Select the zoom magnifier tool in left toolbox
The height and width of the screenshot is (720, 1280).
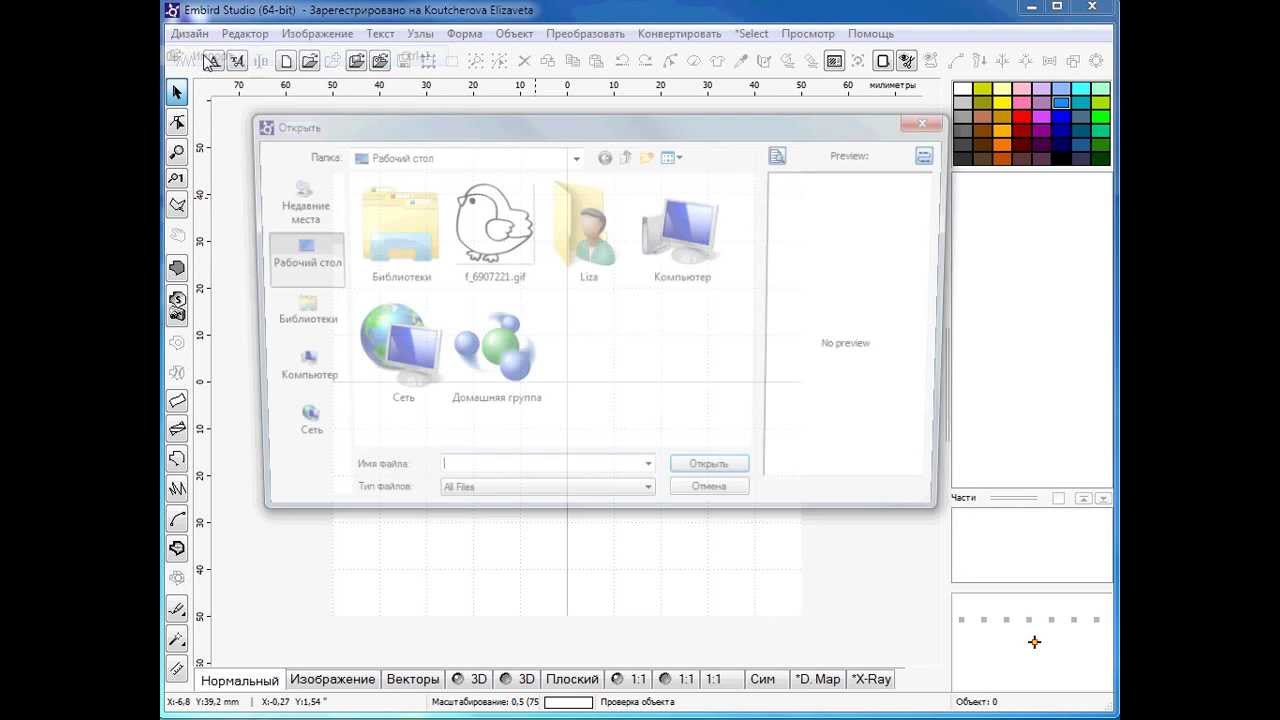coord(177,151)
